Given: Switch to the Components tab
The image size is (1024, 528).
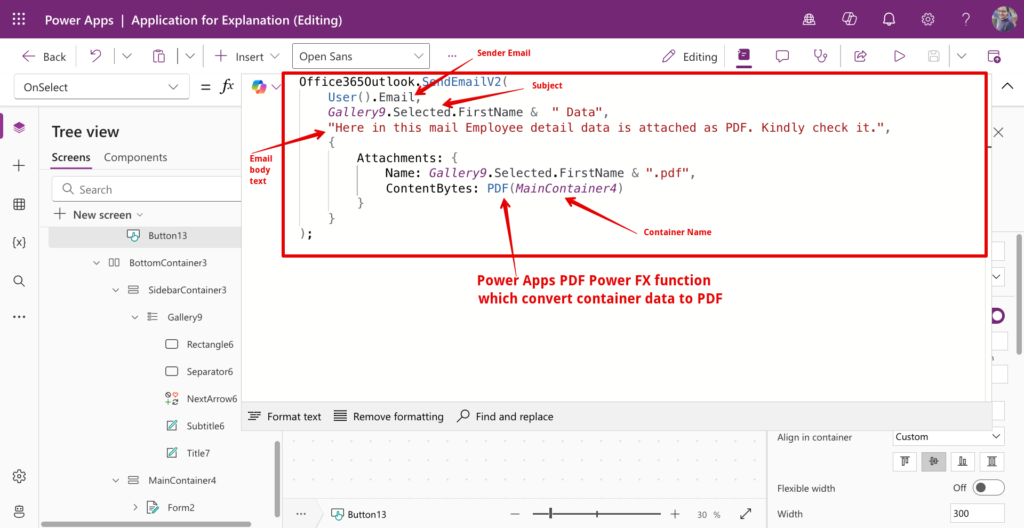Looking at the screenshot, I should coord(135,157).
